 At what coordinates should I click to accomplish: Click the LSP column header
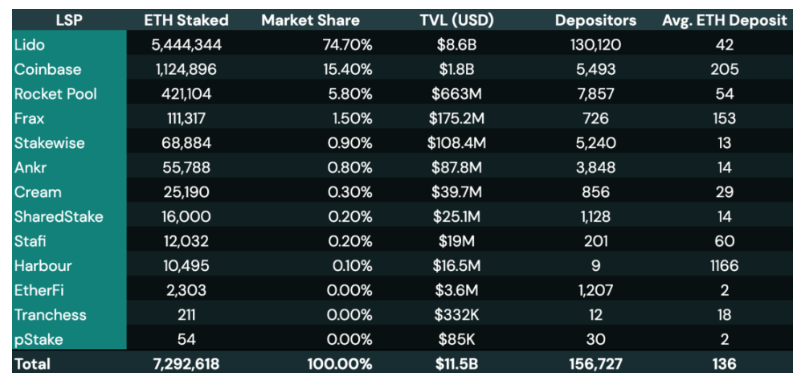coord(68,20)
